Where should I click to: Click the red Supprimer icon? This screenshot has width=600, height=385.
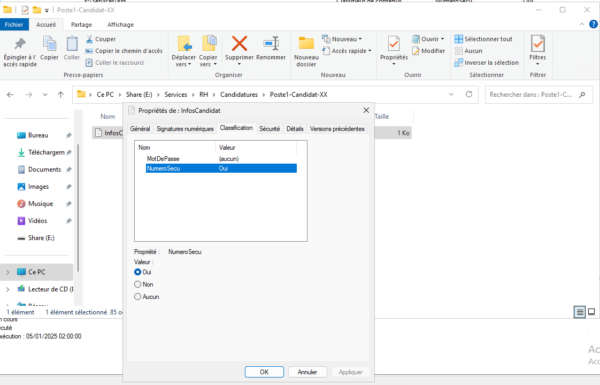click(x=239, y=44)
